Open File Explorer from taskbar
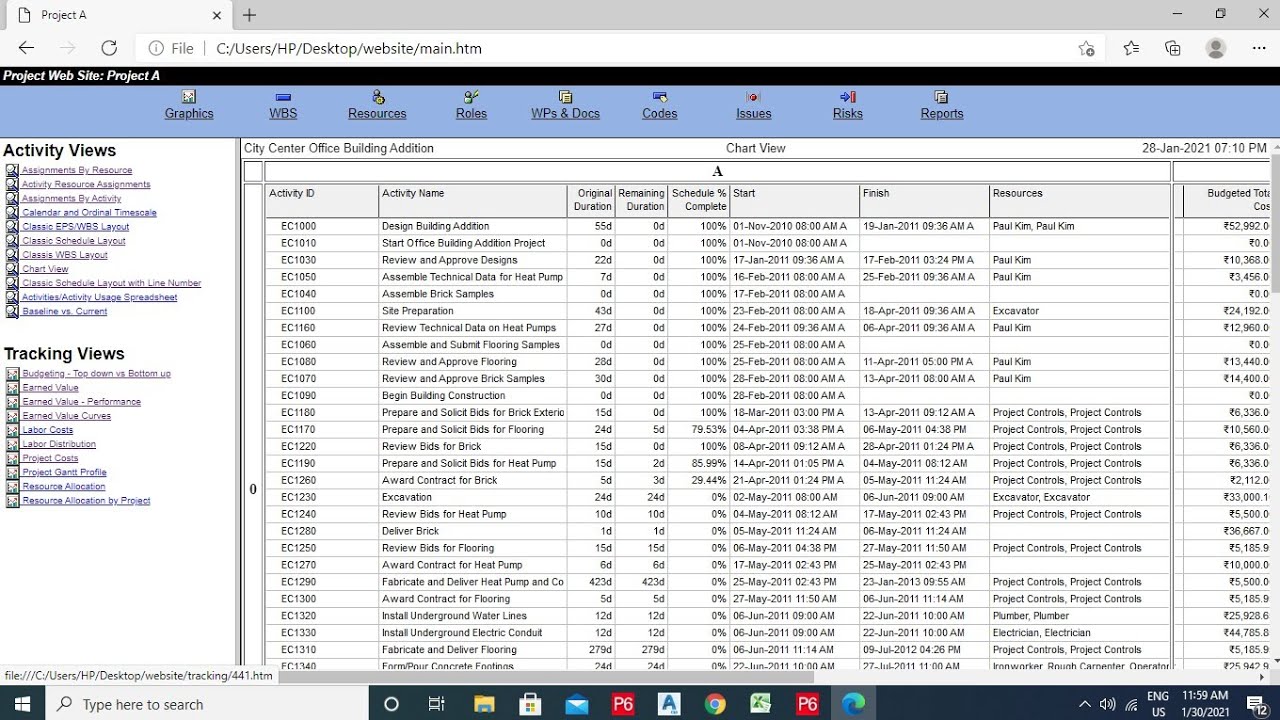This screenshot has width=1280, height=720. coord(484,704)
